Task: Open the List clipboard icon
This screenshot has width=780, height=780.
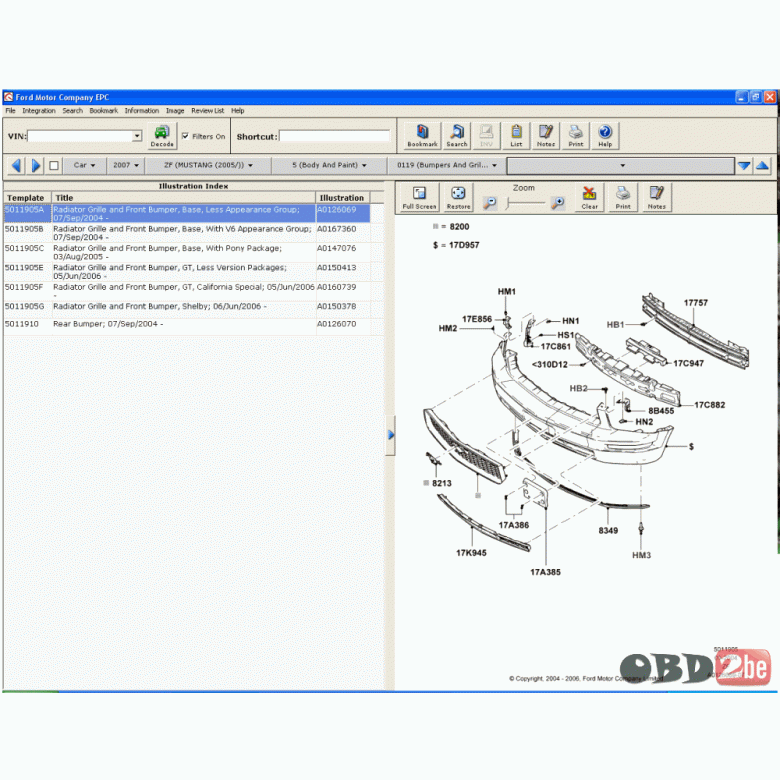Action: coord(516,136)
